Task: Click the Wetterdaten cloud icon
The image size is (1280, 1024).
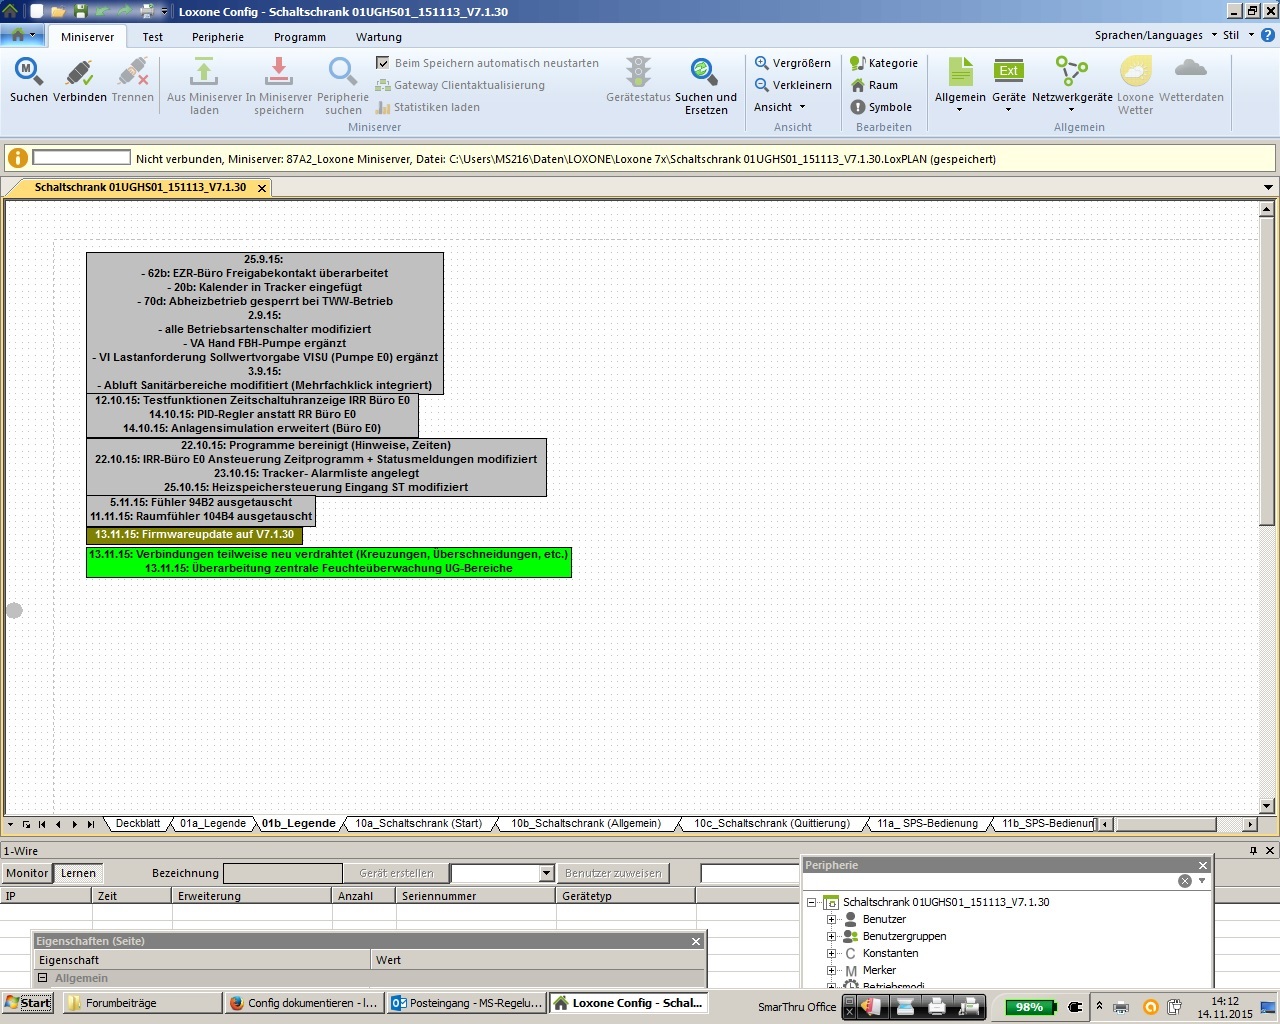Action: (x=1190, y=69)
